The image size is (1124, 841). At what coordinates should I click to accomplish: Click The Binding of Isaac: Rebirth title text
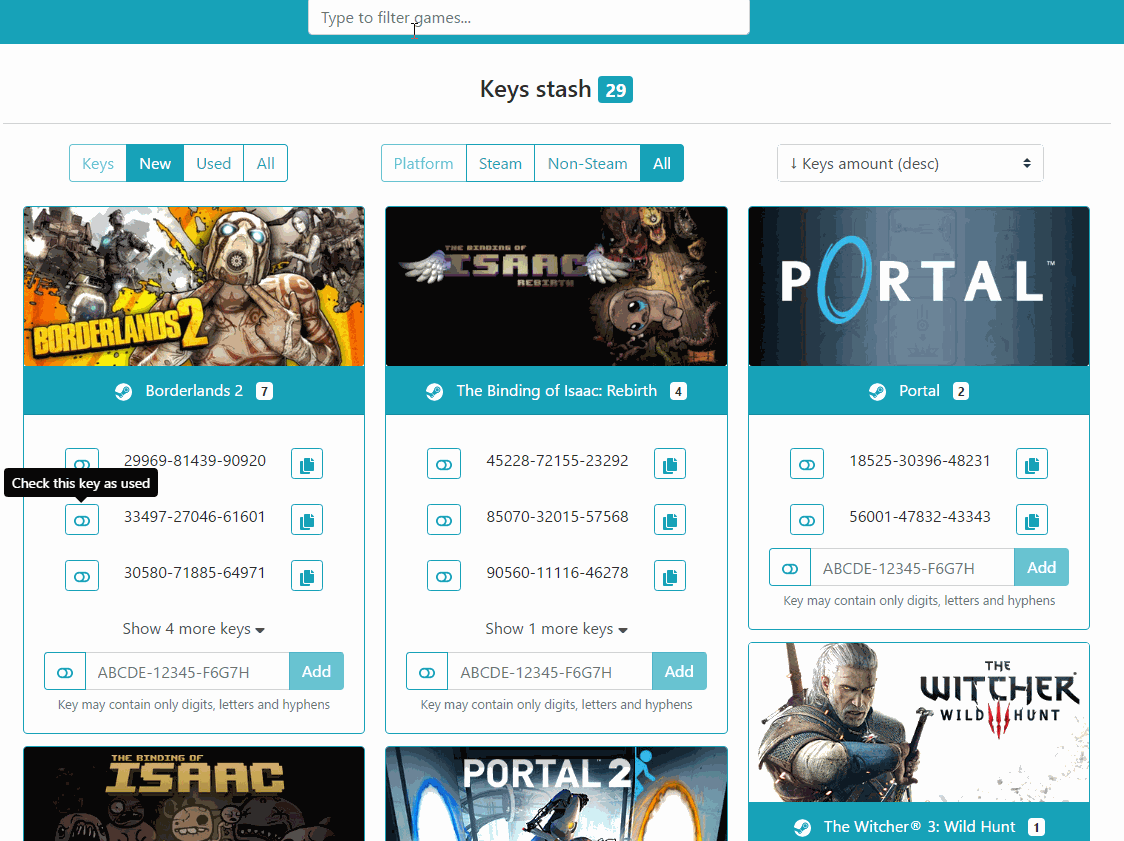click(557, 391)
